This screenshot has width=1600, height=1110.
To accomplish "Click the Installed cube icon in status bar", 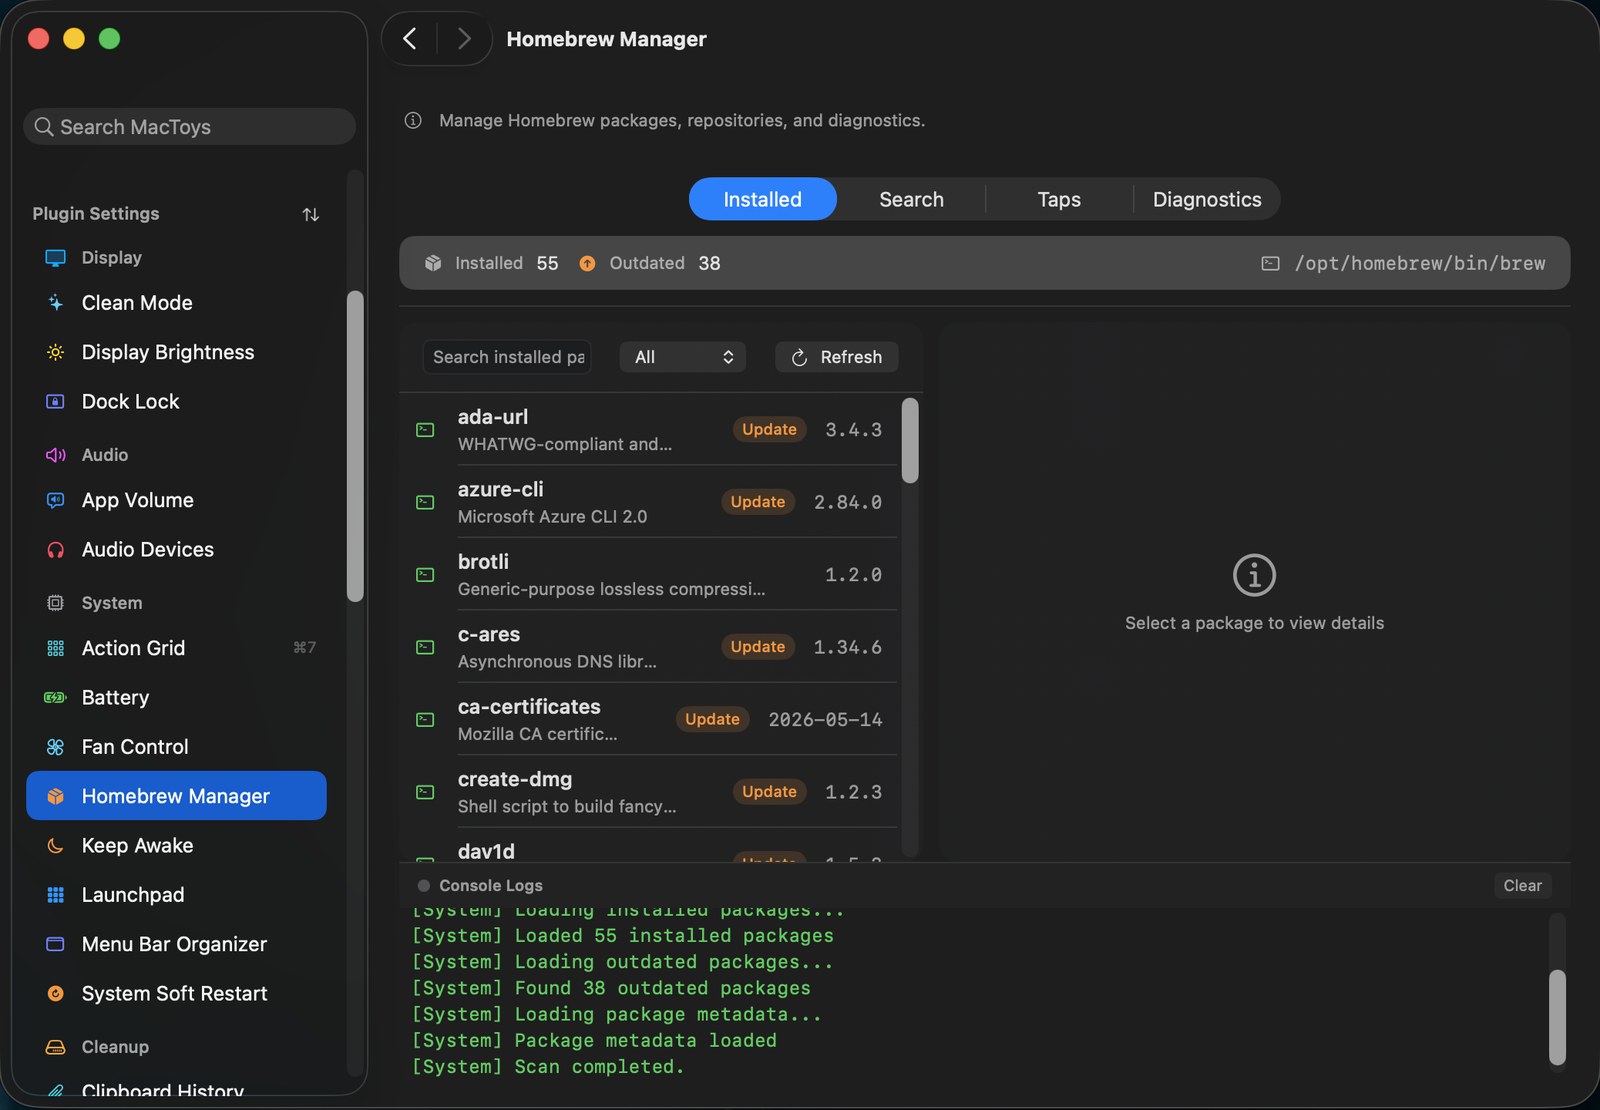I will (433, 263).
